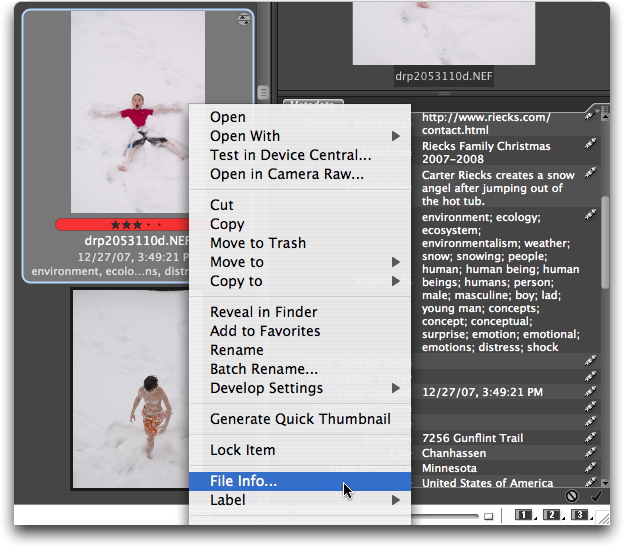
Task: Click the pencil icon beside the riecks.com website field
Action: (590, 116)
